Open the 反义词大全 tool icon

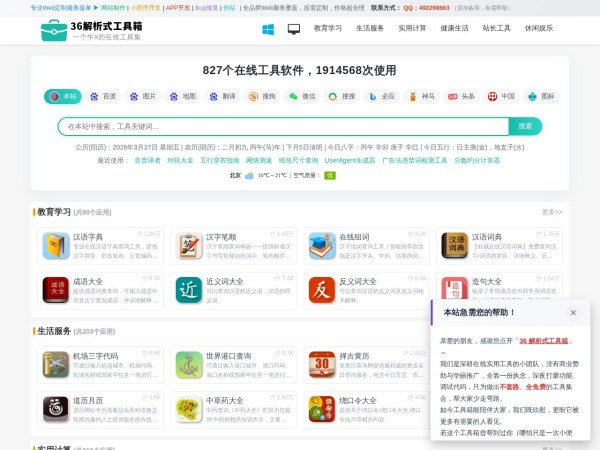tap(322, 290)
